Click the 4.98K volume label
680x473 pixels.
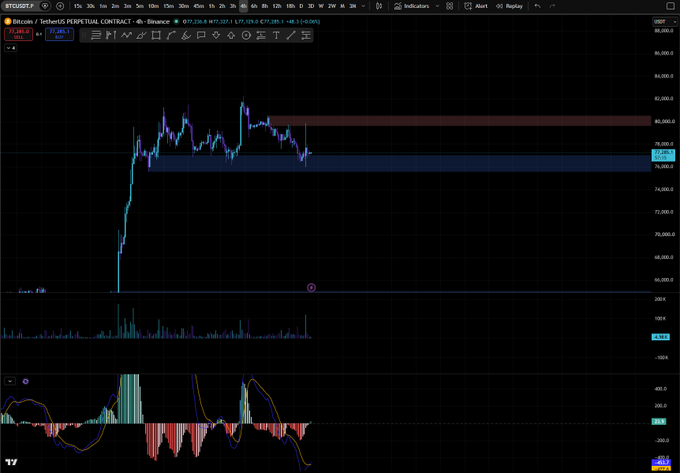[x=660, y=337]
